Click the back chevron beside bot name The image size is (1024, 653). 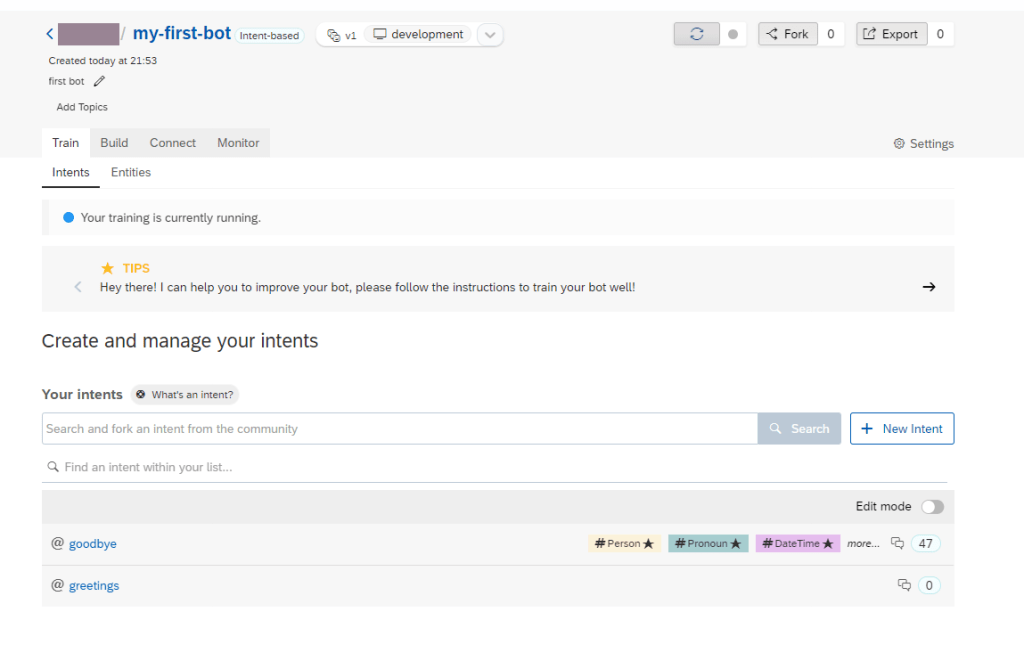coord(49,34)
